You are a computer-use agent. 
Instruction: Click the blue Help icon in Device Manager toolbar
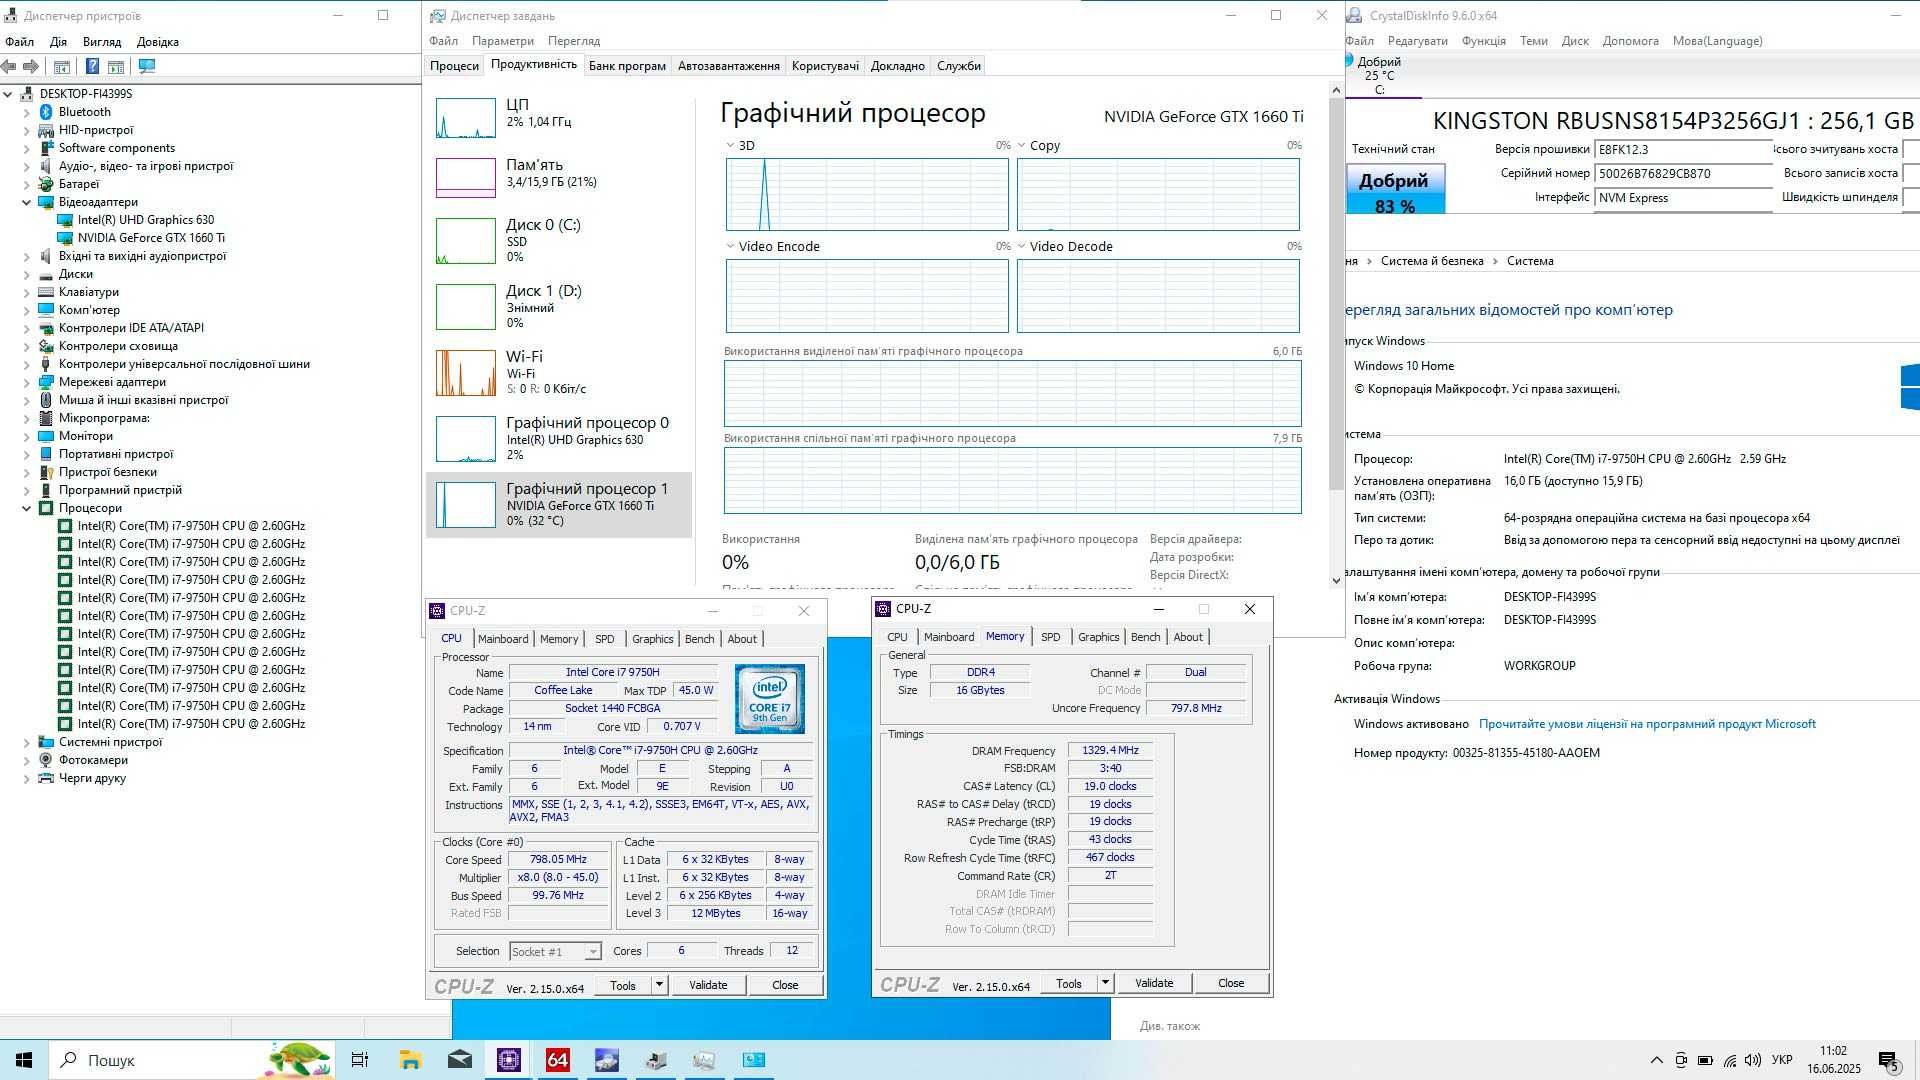click(92, 66)
